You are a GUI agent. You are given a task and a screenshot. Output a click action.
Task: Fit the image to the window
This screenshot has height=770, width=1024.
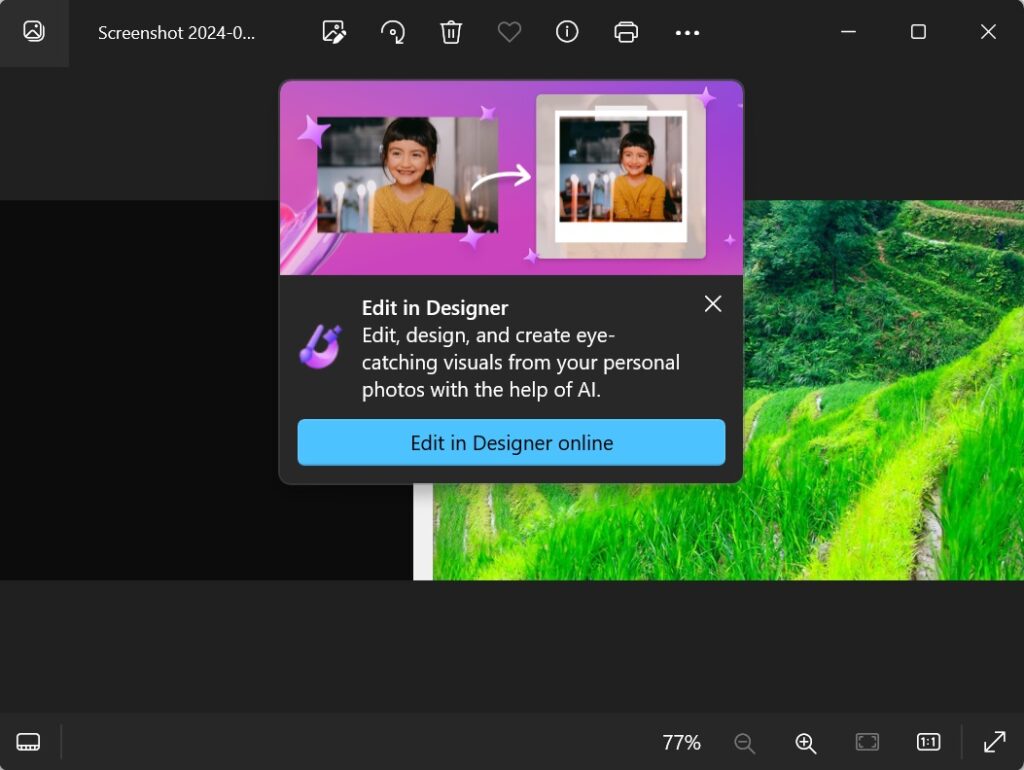tap(866, 742)
